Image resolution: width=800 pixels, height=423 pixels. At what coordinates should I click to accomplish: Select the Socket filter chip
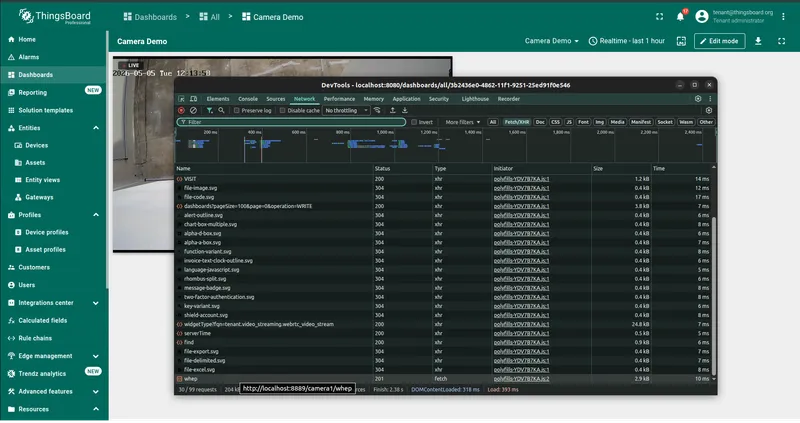pos(665,122)
